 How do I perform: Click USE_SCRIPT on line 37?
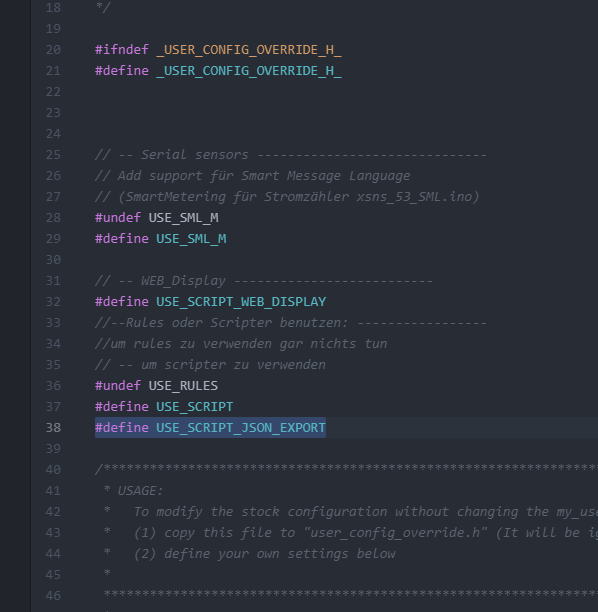click(x=194, y=407)
